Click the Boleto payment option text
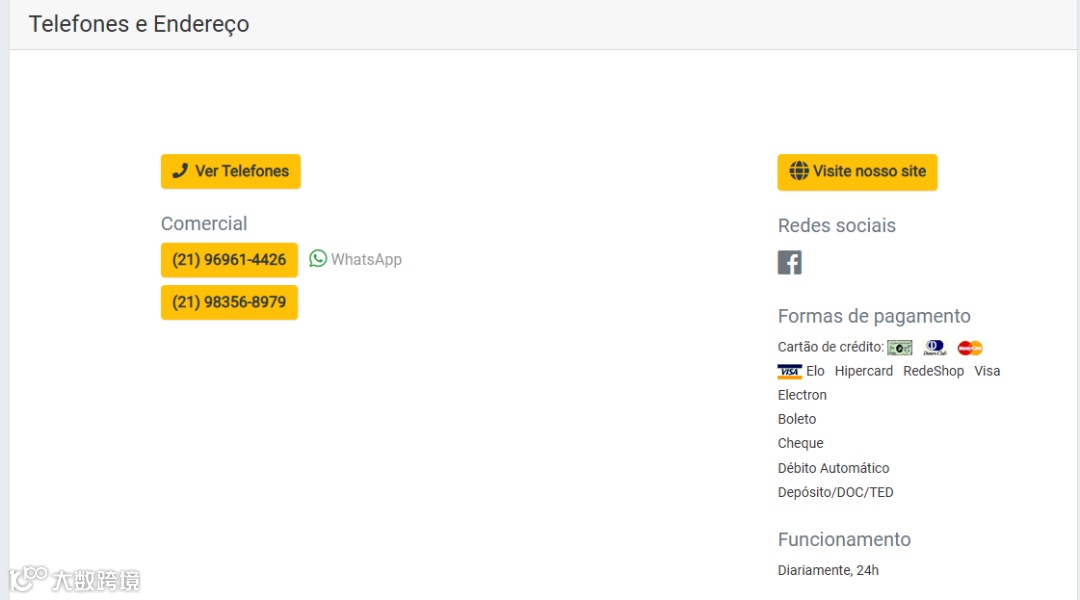 (797, 419)
